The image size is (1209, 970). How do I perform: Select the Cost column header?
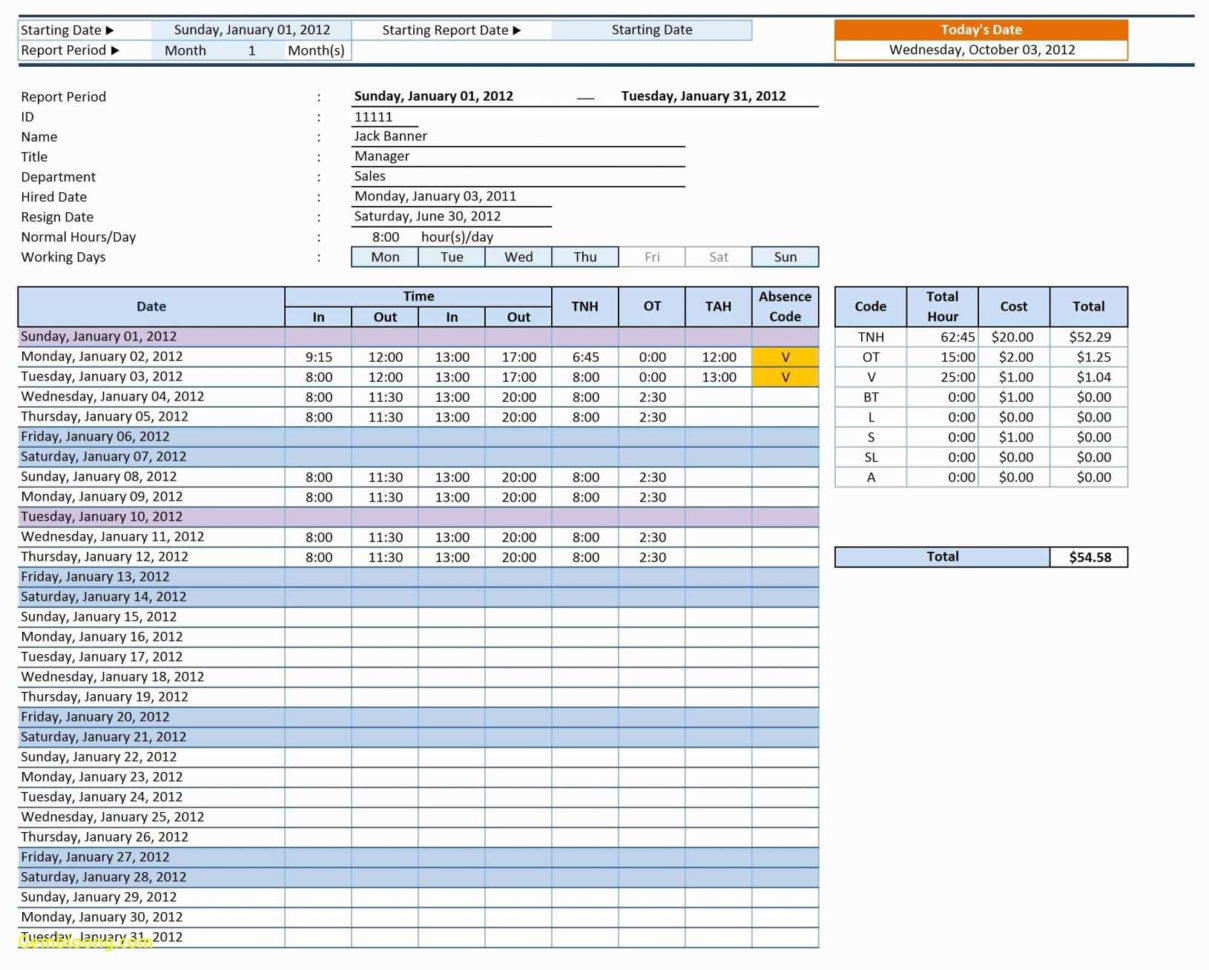[x=1014, y=307]
